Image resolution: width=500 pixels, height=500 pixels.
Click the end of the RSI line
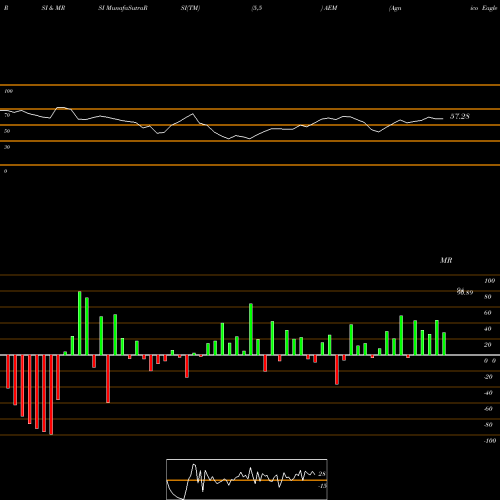[x=443, y=119]
